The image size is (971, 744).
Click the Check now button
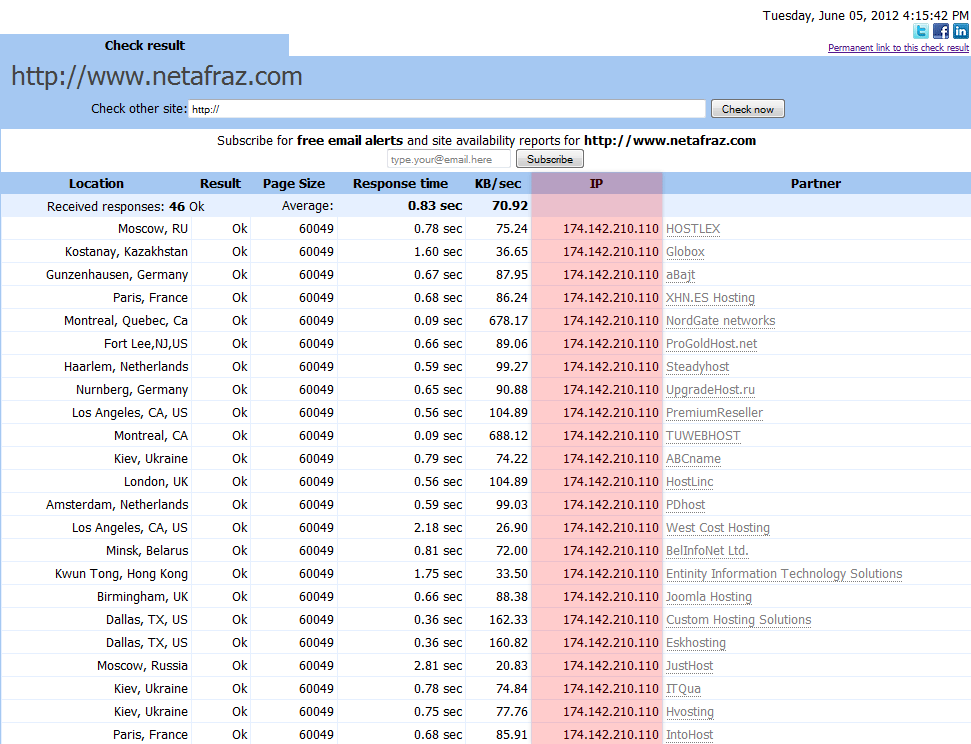coord(747,109)
